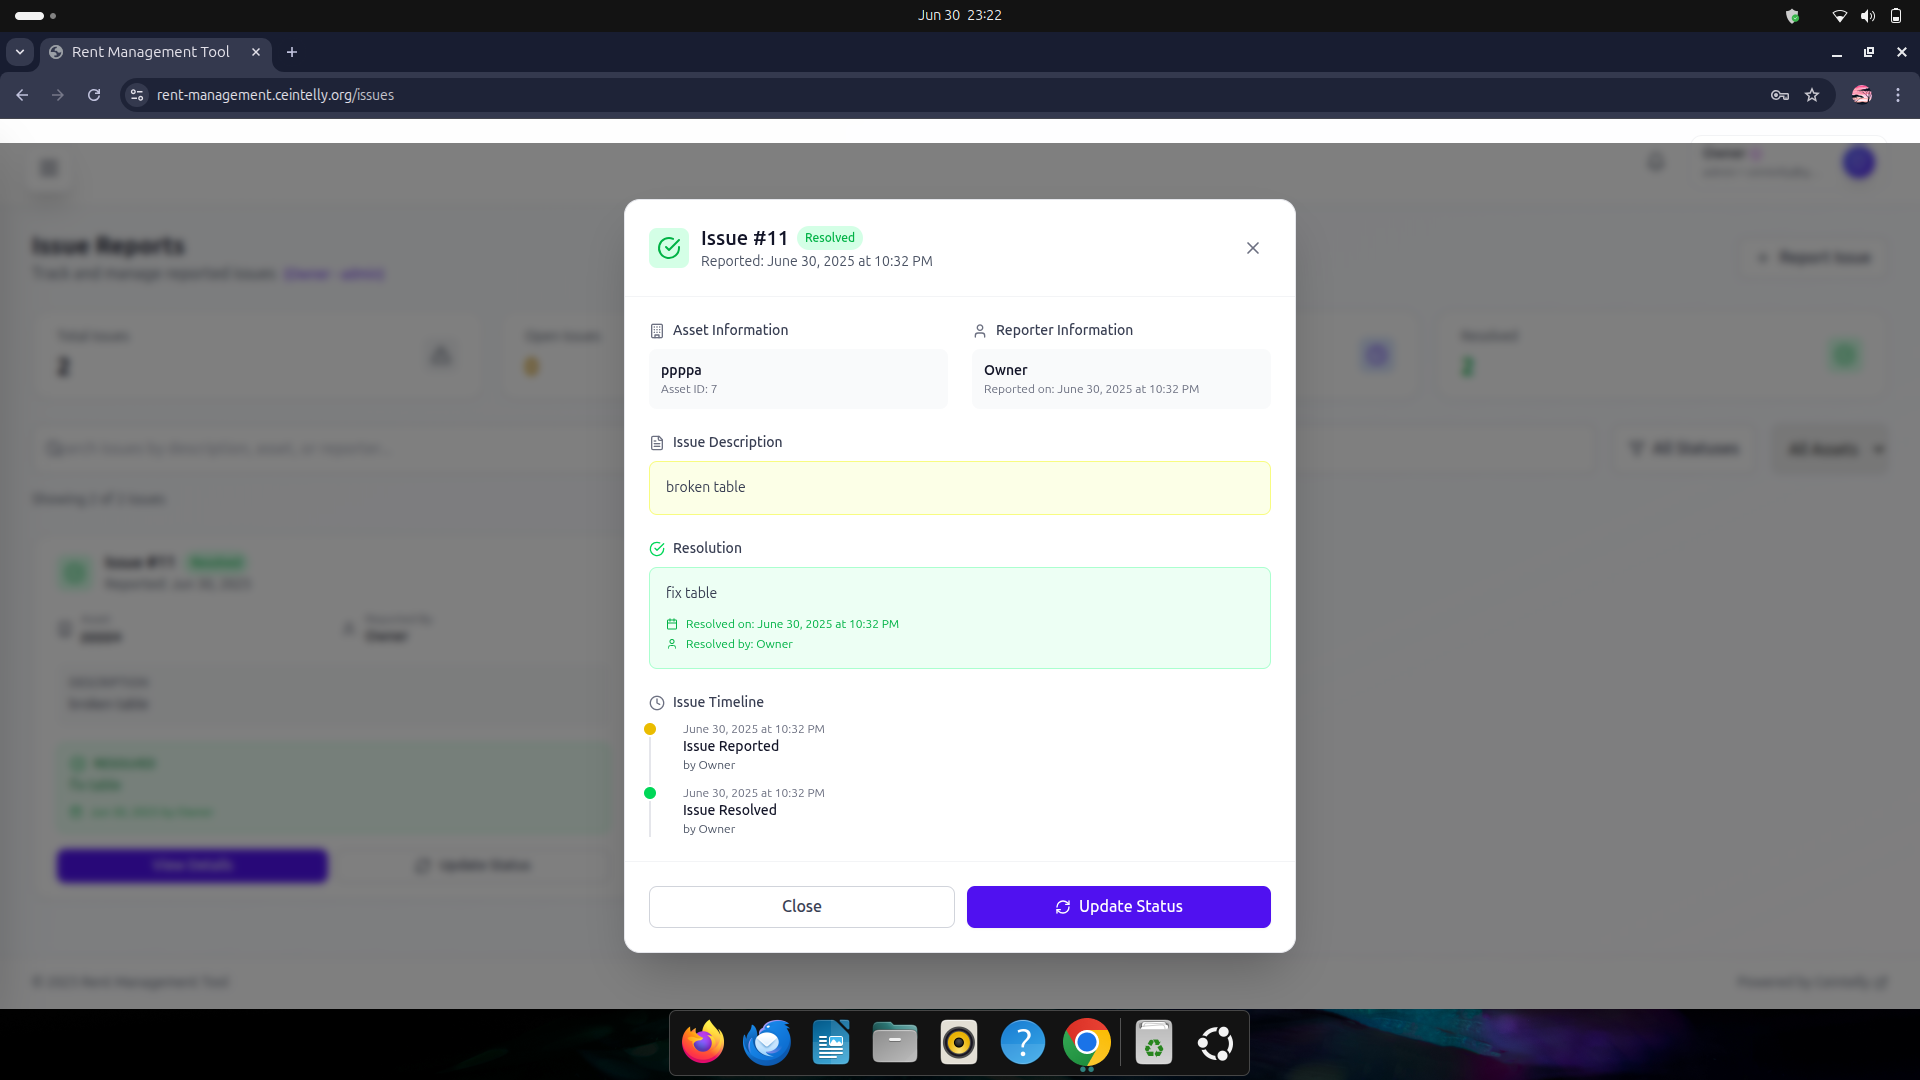Screen dimensions: 1920x1080
Task: Open the system tray volume control
Action: pos(1867,15)
